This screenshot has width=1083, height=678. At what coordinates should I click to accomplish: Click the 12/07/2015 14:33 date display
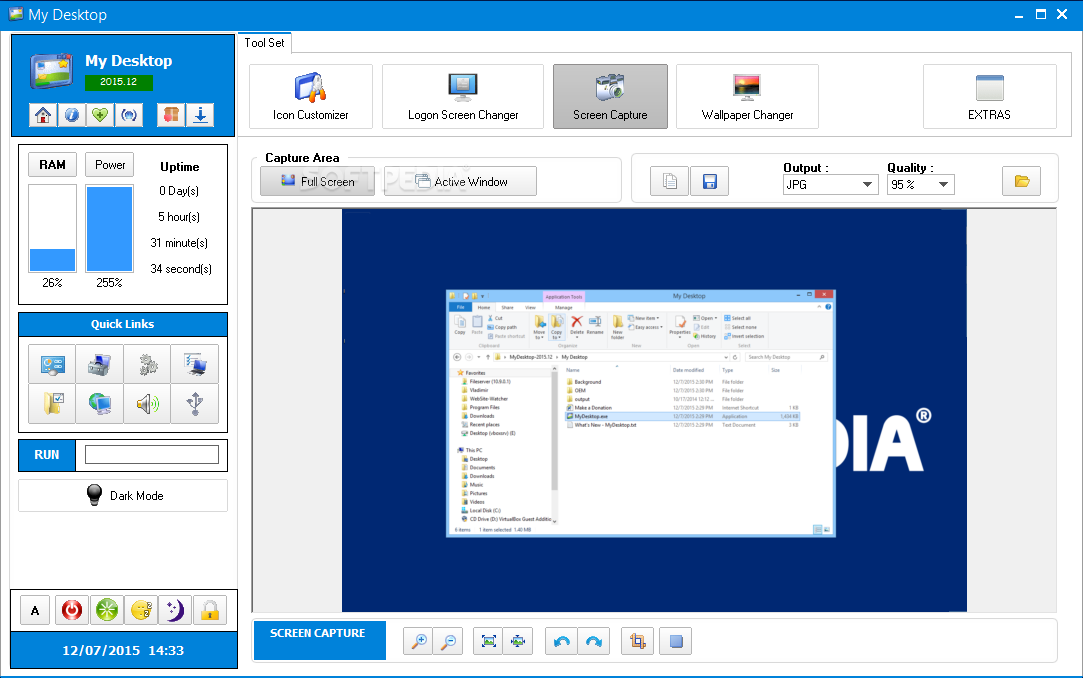[123, 650]
